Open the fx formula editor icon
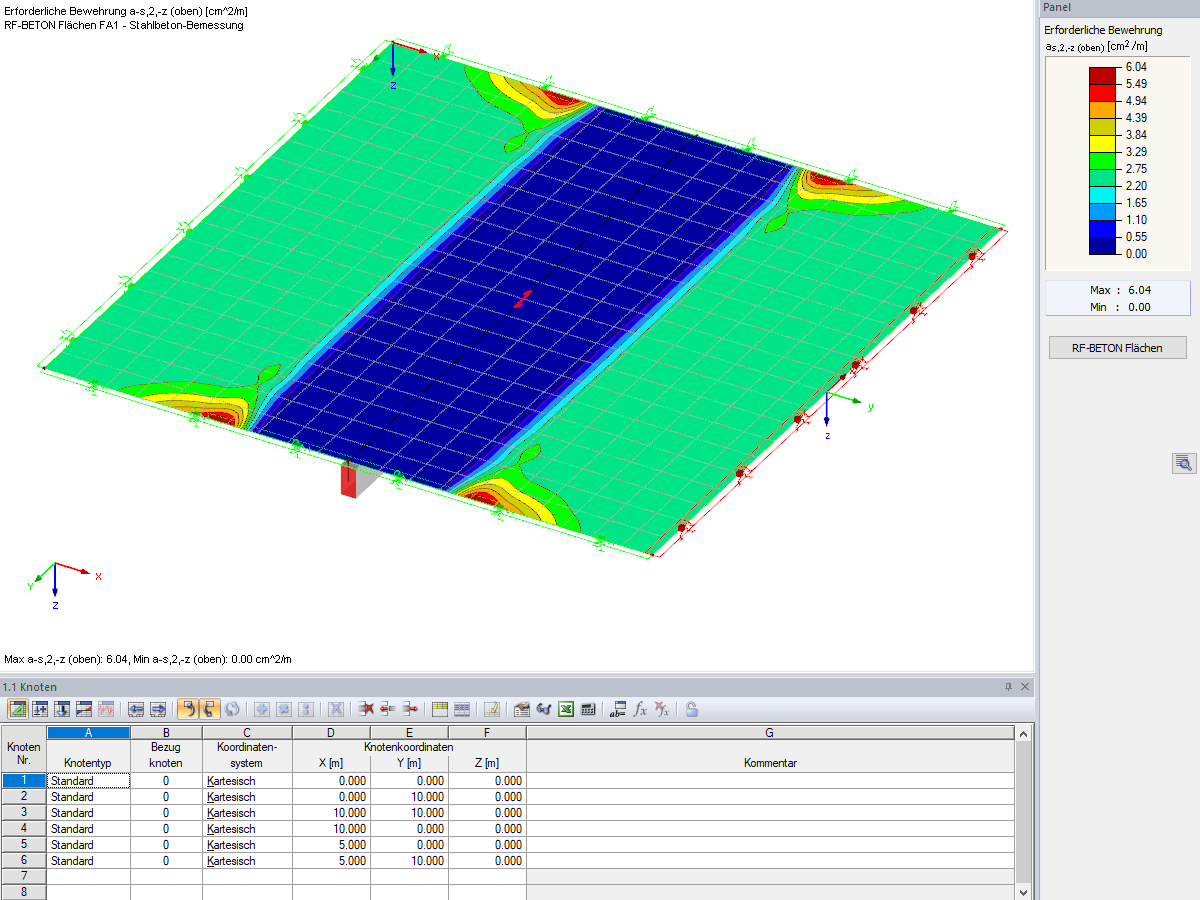This screenshot has height=900, width=1200. pyautogui.click(x=640, y=709)
